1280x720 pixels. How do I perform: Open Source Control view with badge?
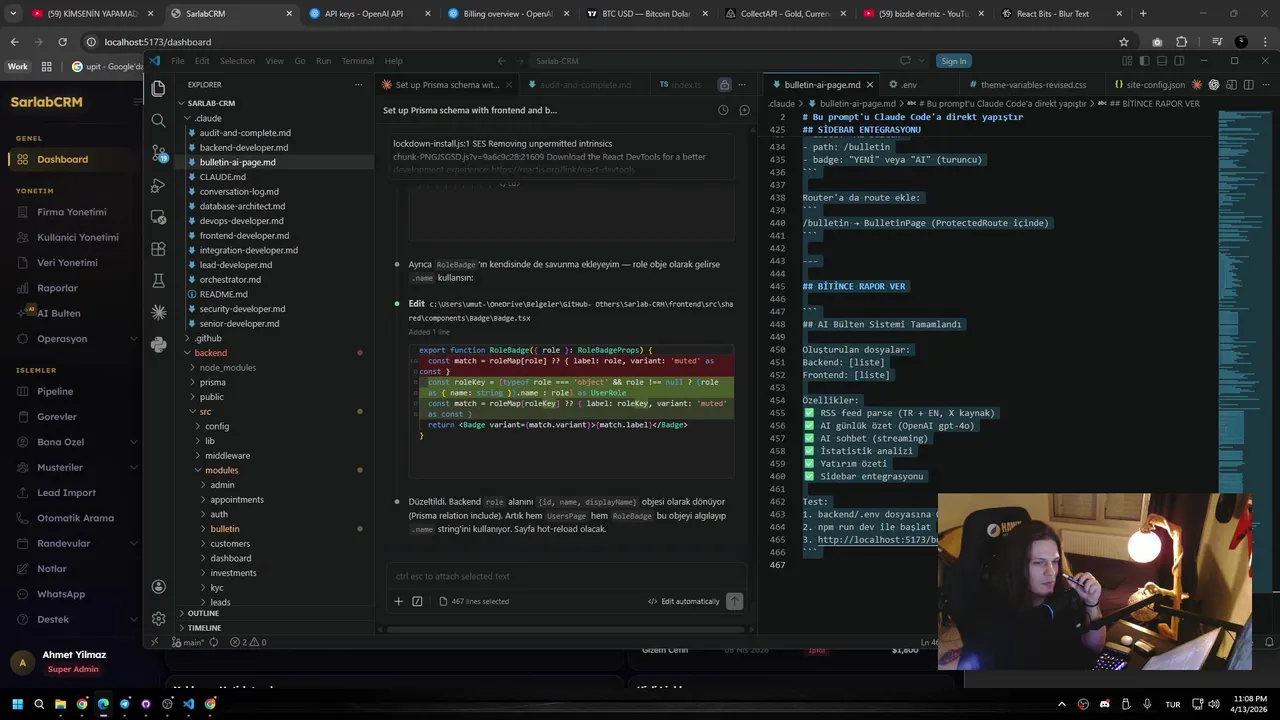point(159,153)
